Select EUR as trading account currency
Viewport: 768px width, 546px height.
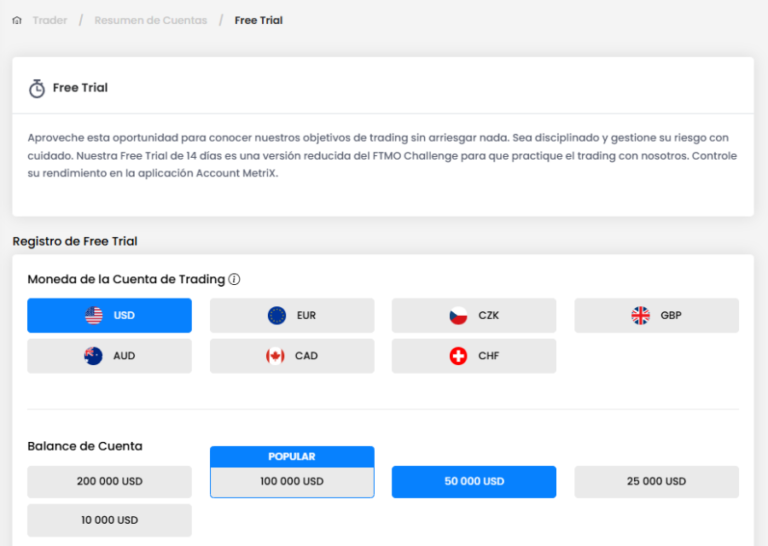292,316
